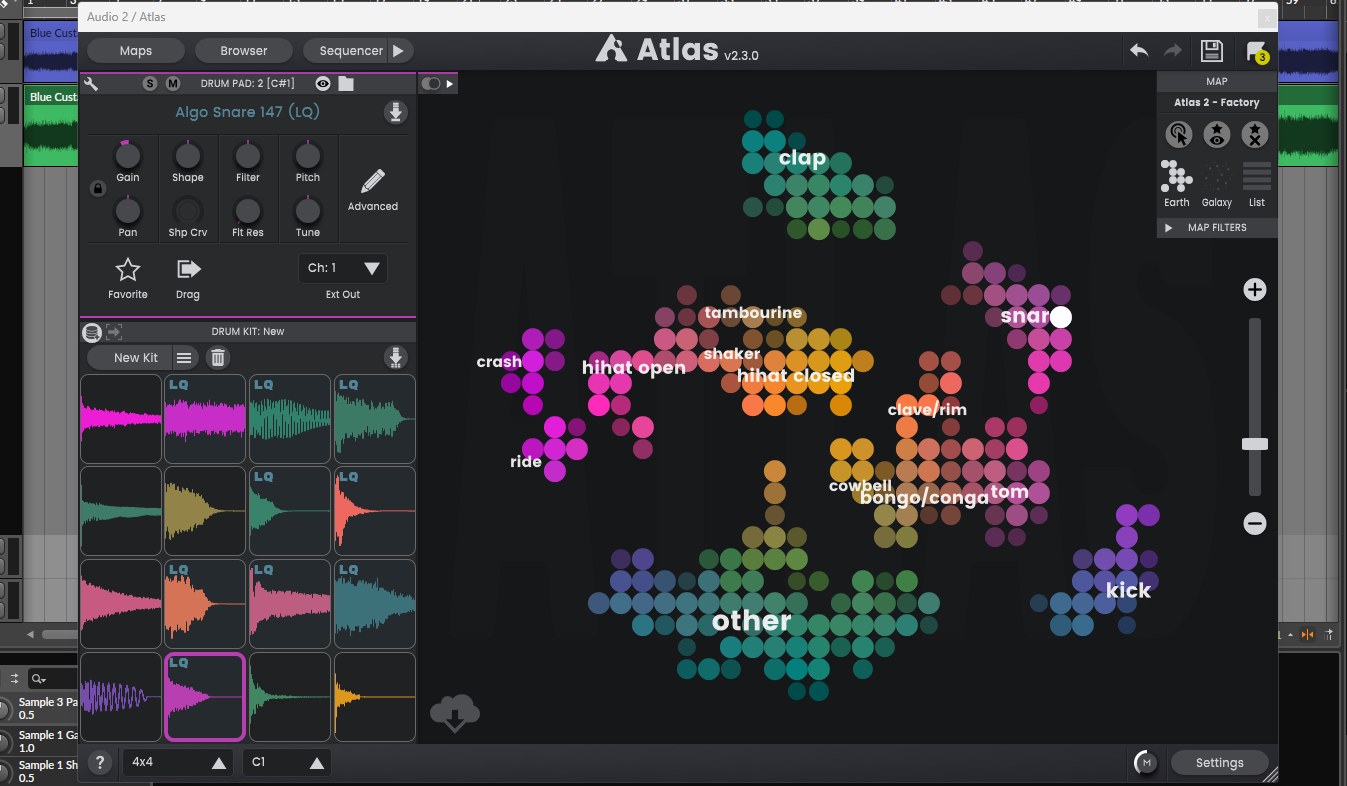
Task: Download the Algo Snare 147 sample
Action: 396,112
